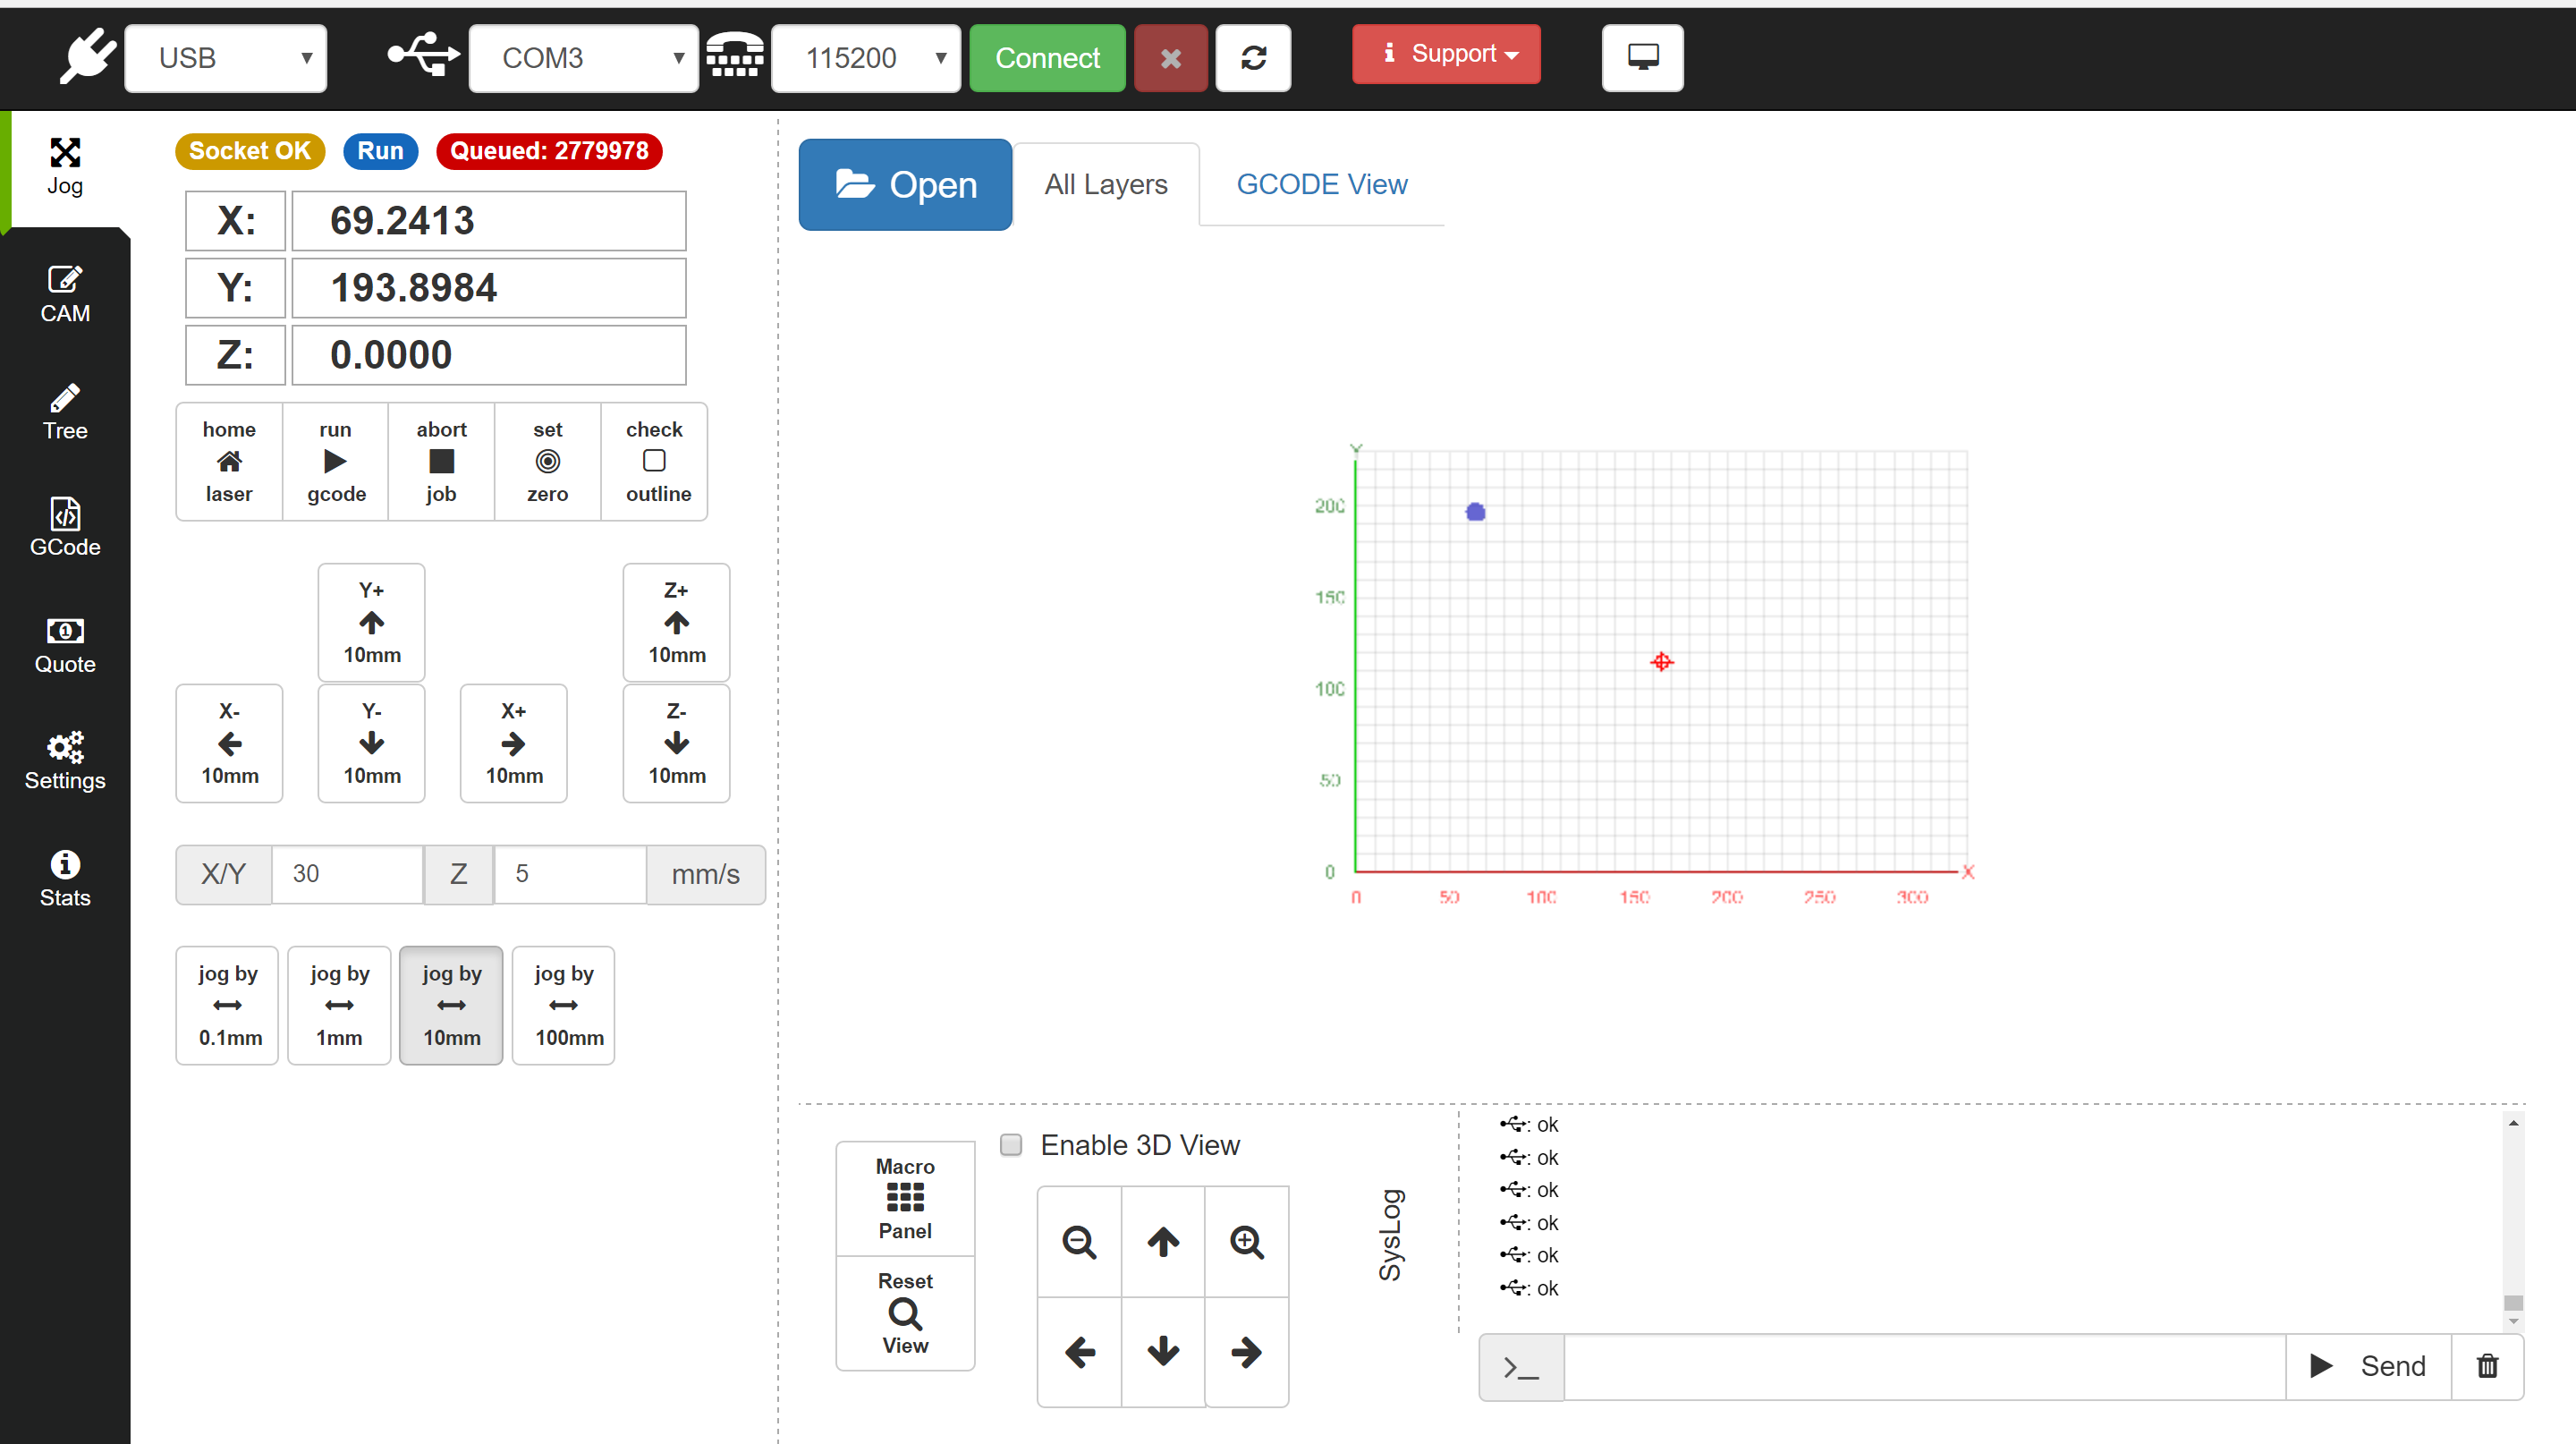This screenshot has width=2576, height=1444.
Task: Expand the Support dropdown menu
Action: (1447, 54)
